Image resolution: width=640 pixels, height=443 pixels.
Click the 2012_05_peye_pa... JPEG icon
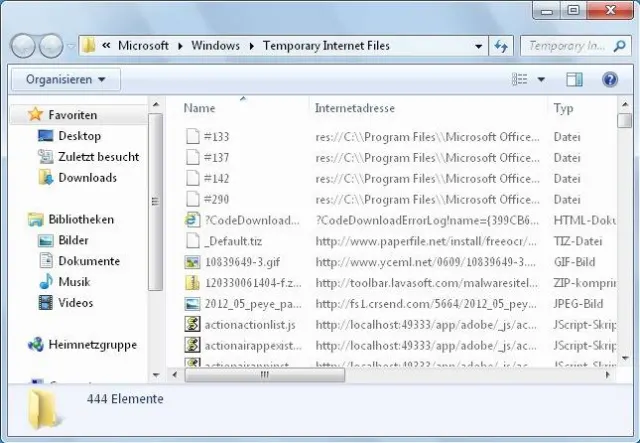click(x=192, y=304)
